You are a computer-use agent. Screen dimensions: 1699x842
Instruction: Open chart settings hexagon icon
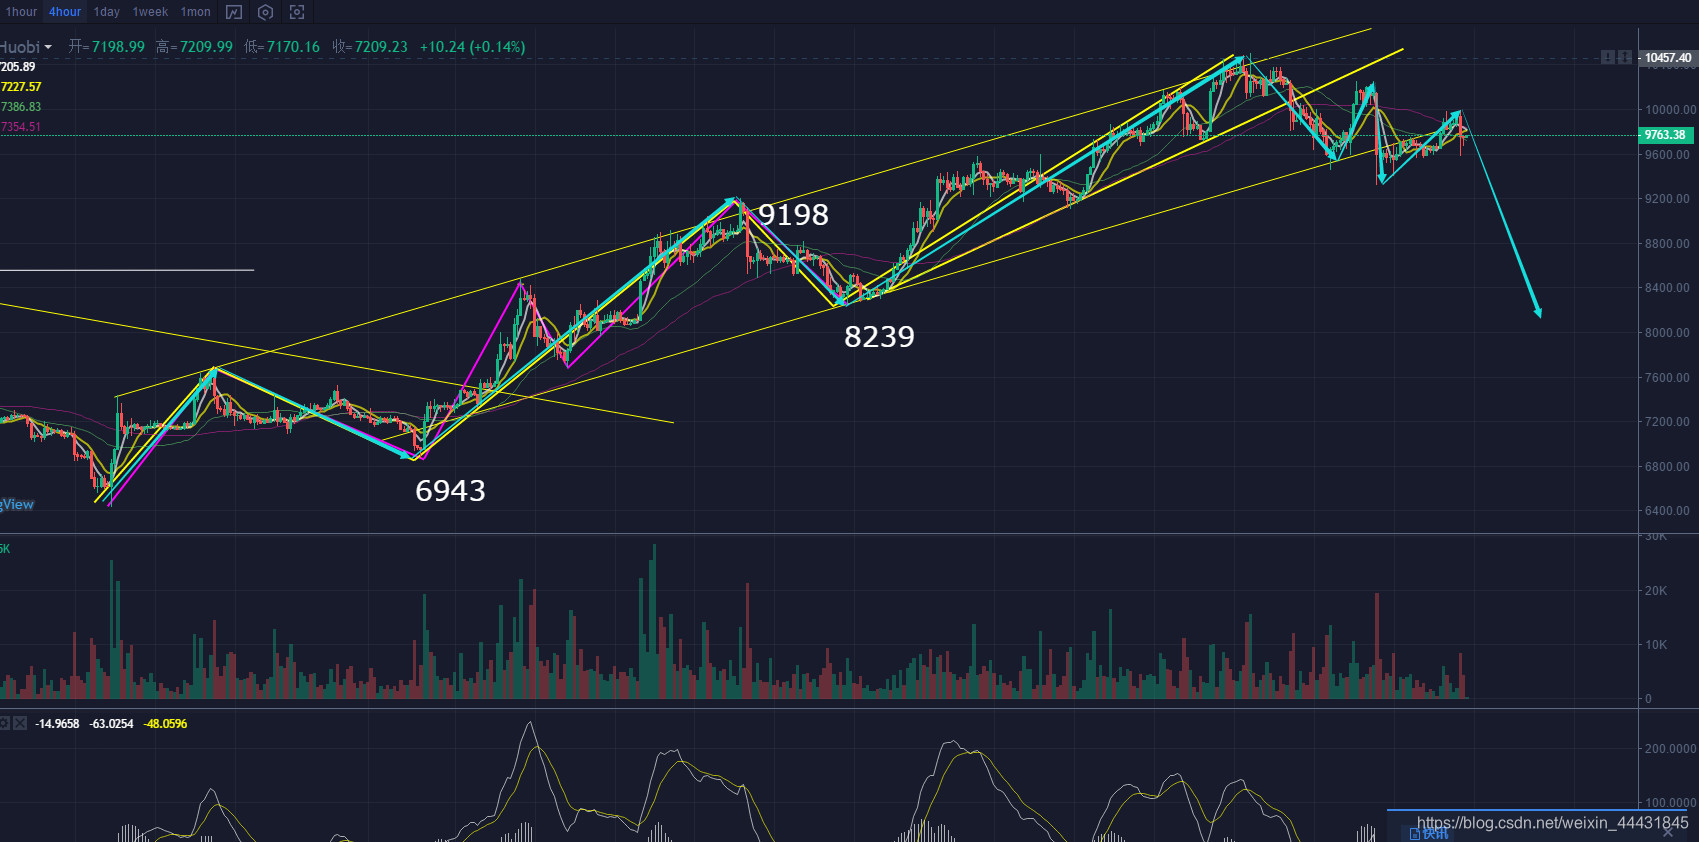point(265,12)
